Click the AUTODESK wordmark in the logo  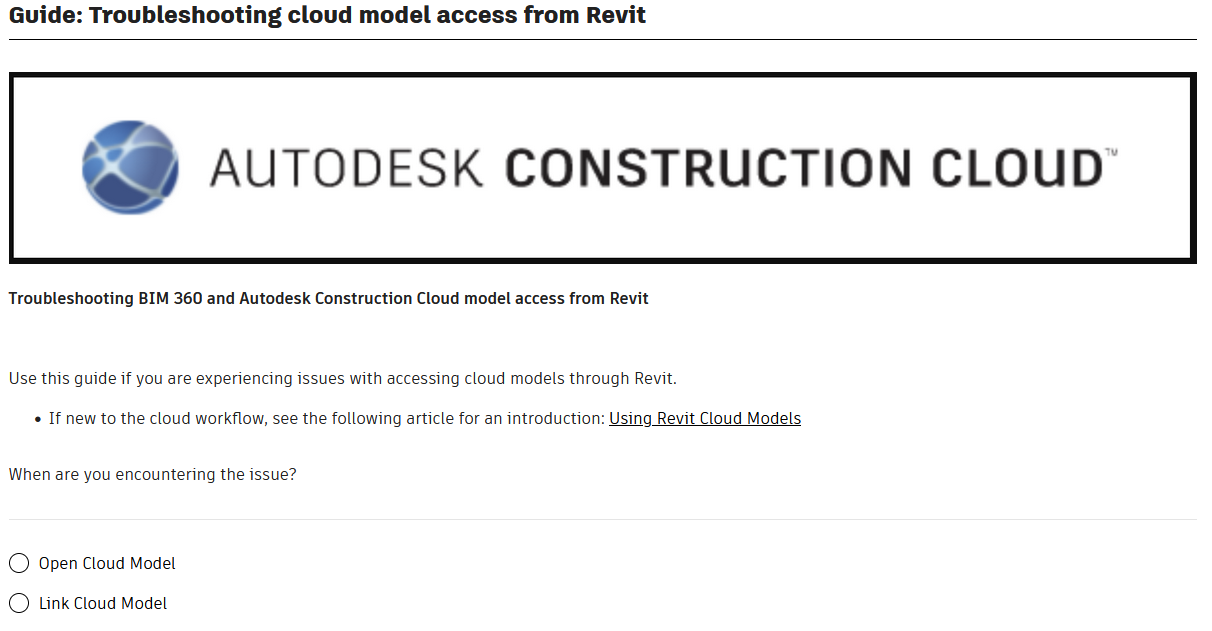click(347, 167)
